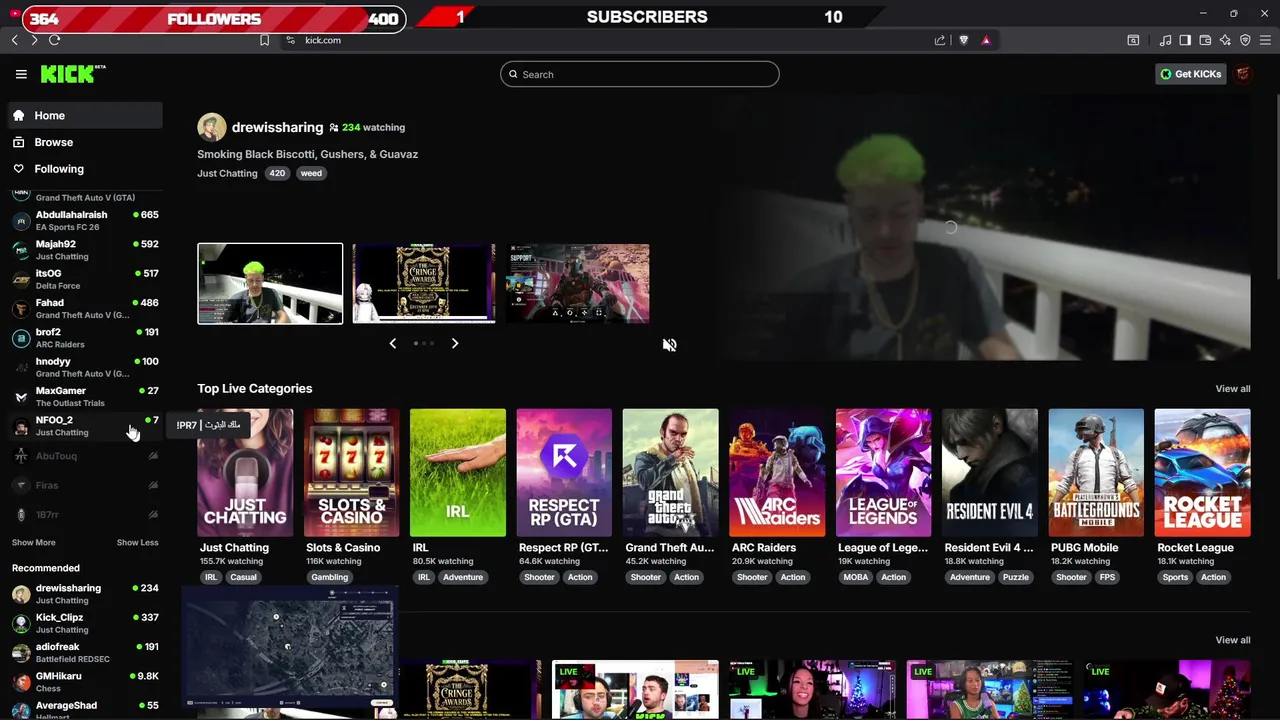Screen dimensions: 1280x720
Task: Click the weed tag
Action: [311, 173]
